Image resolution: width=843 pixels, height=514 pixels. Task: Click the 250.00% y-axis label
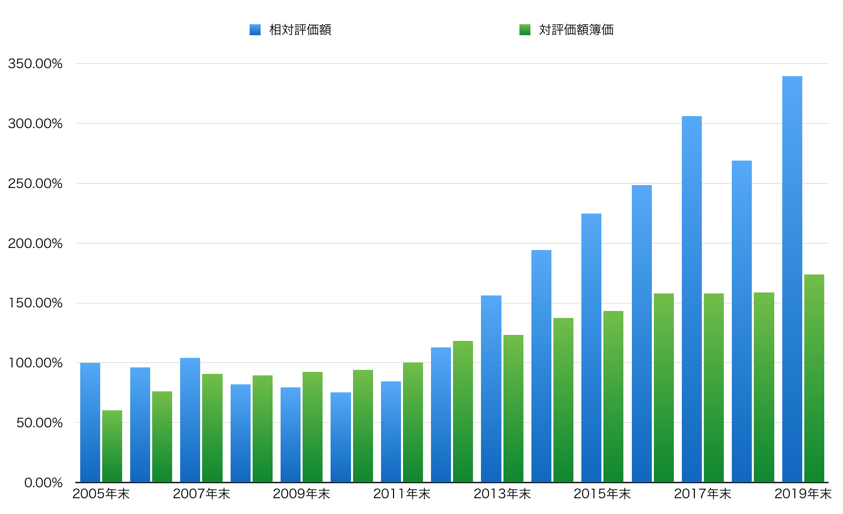[35, 183]
